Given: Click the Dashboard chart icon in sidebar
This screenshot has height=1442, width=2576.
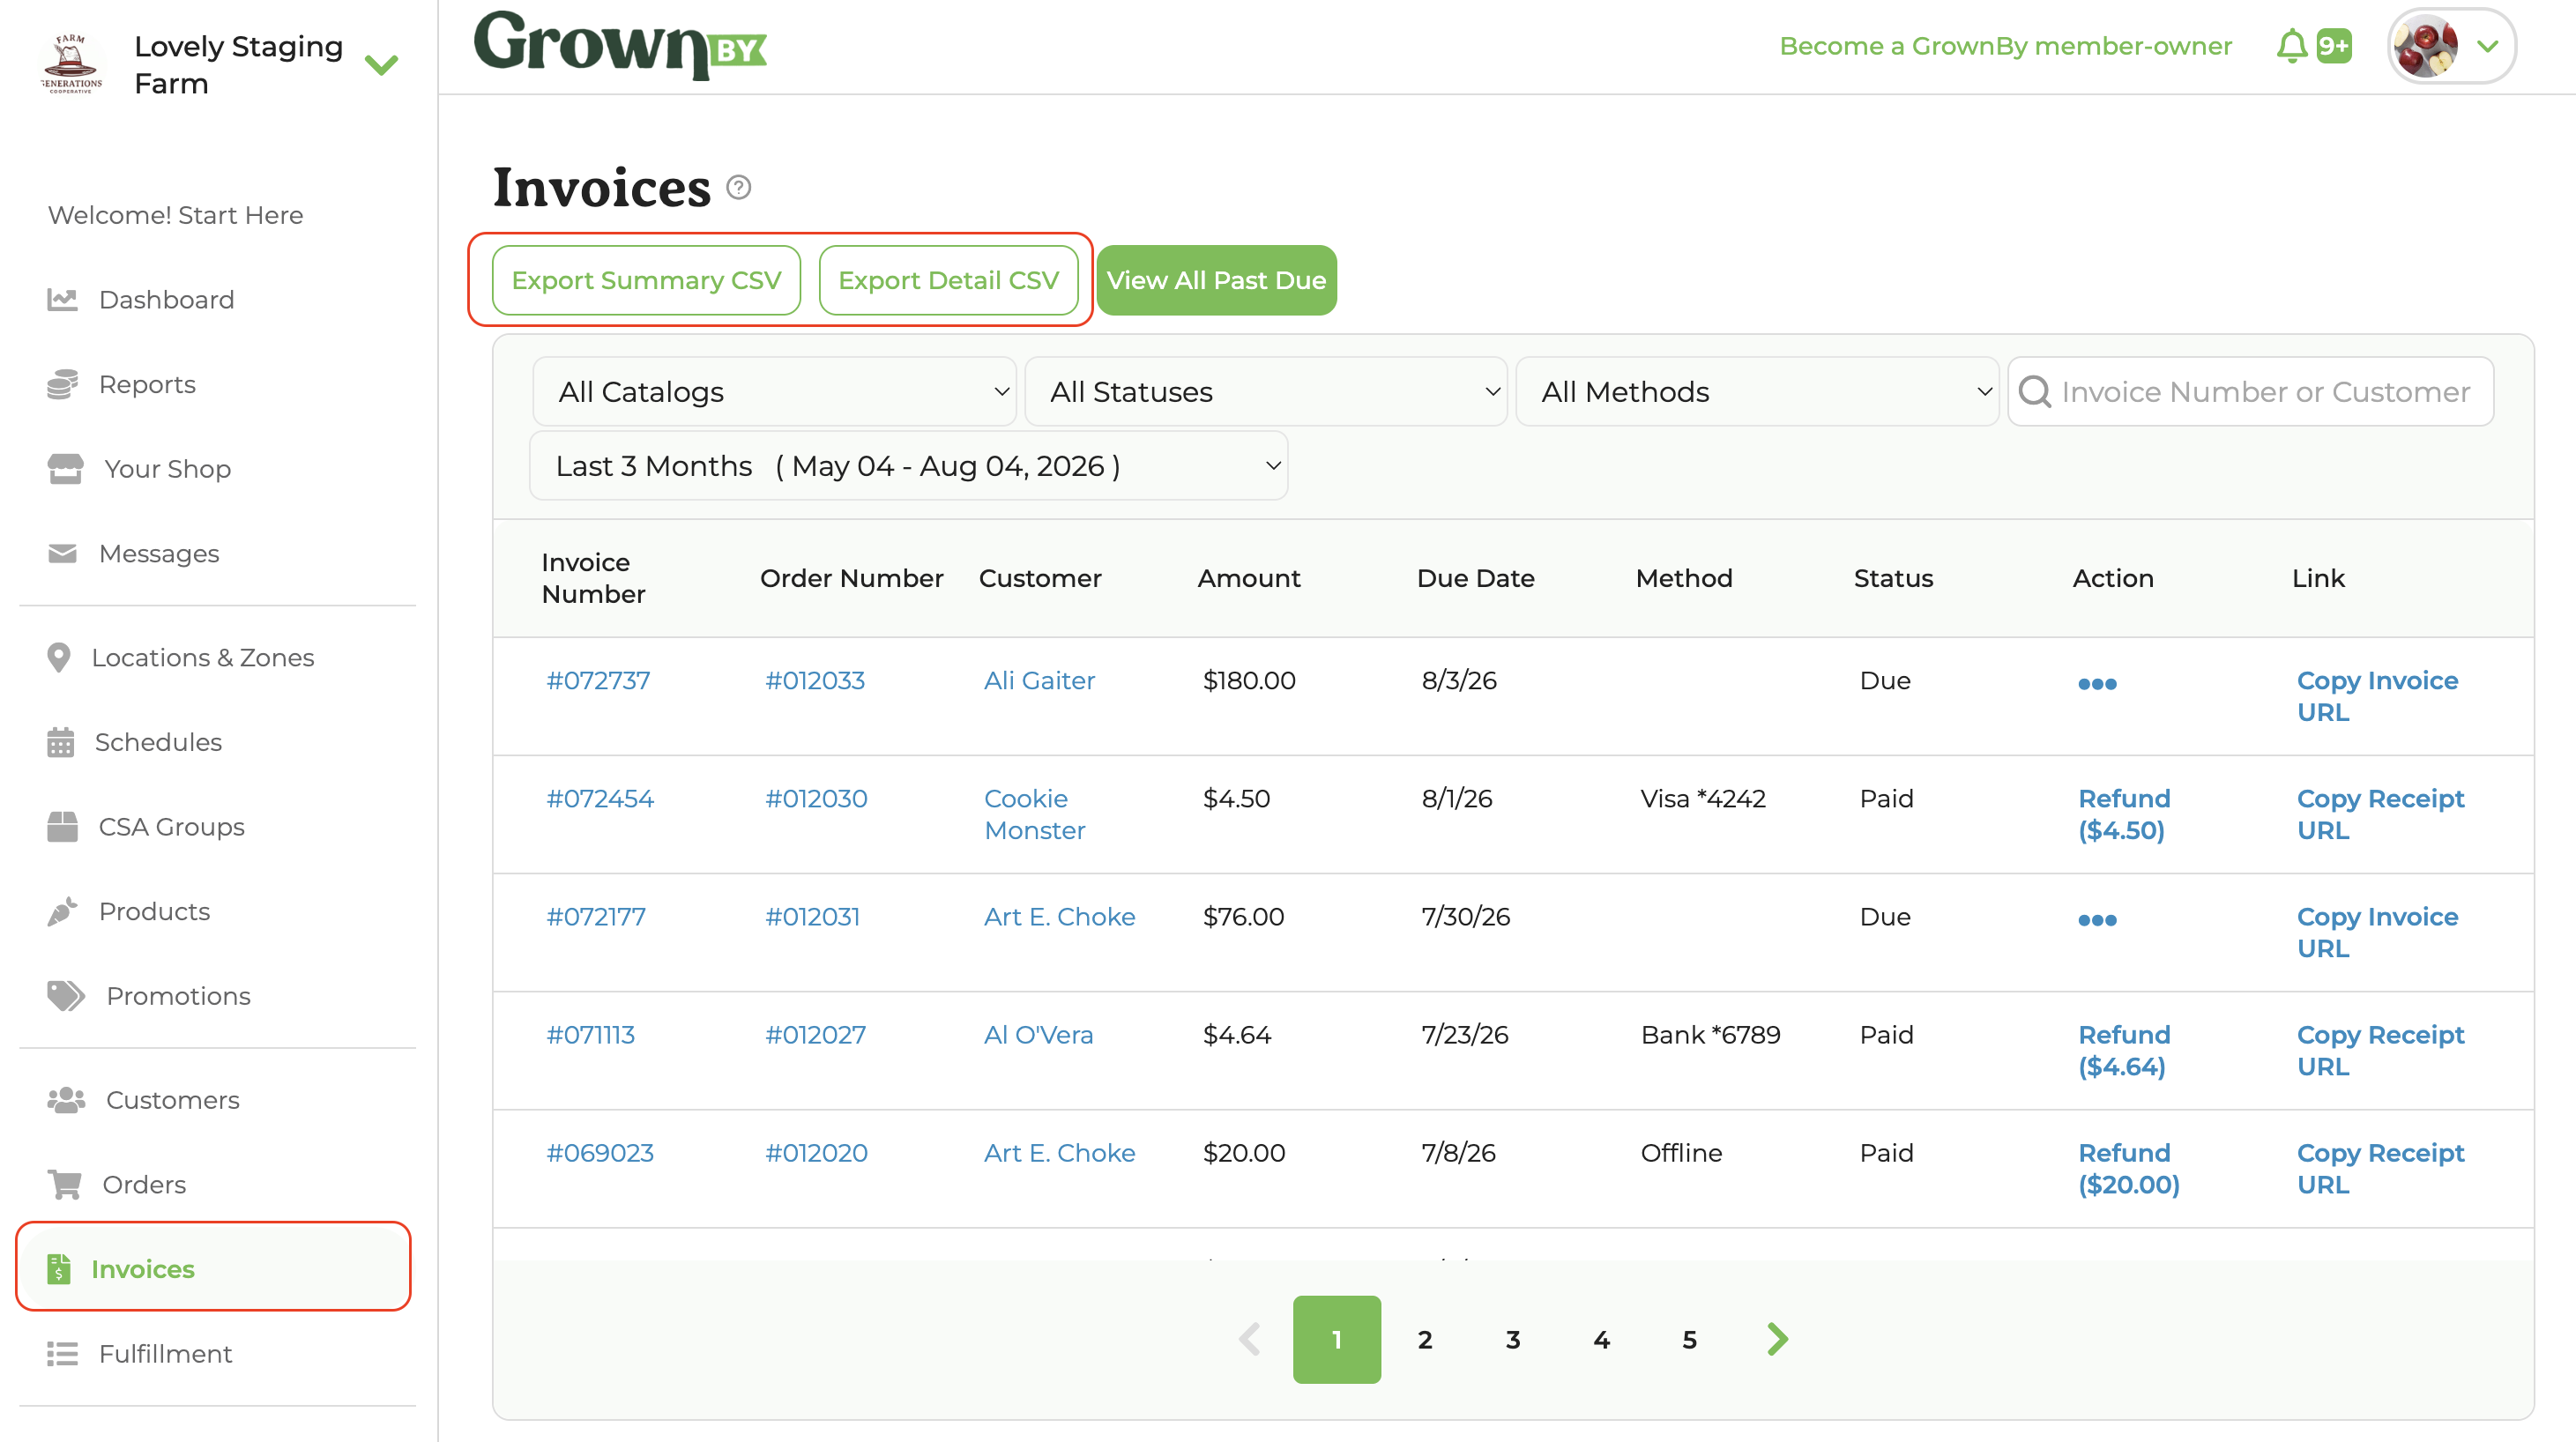Looking at the screenshot, I should [62, 300].
